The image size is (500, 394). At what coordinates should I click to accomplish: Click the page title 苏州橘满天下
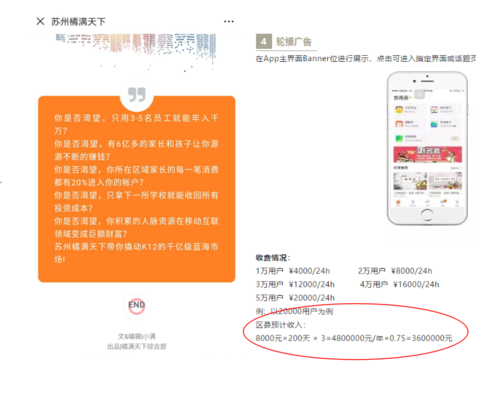click(x=78, y=22)
